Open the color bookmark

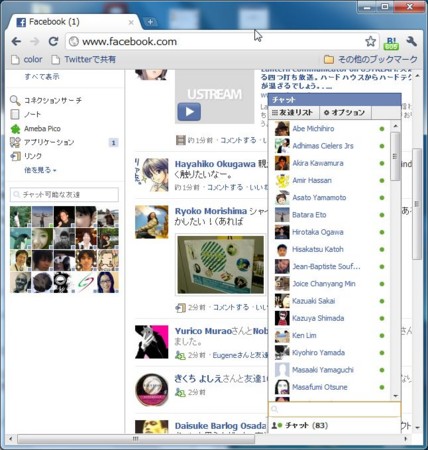coord(27,60)
